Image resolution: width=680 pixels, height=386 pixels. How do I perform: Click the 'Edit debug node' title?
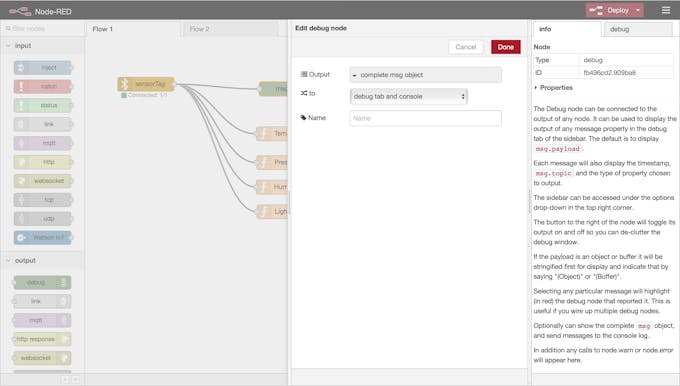[321, 28]
